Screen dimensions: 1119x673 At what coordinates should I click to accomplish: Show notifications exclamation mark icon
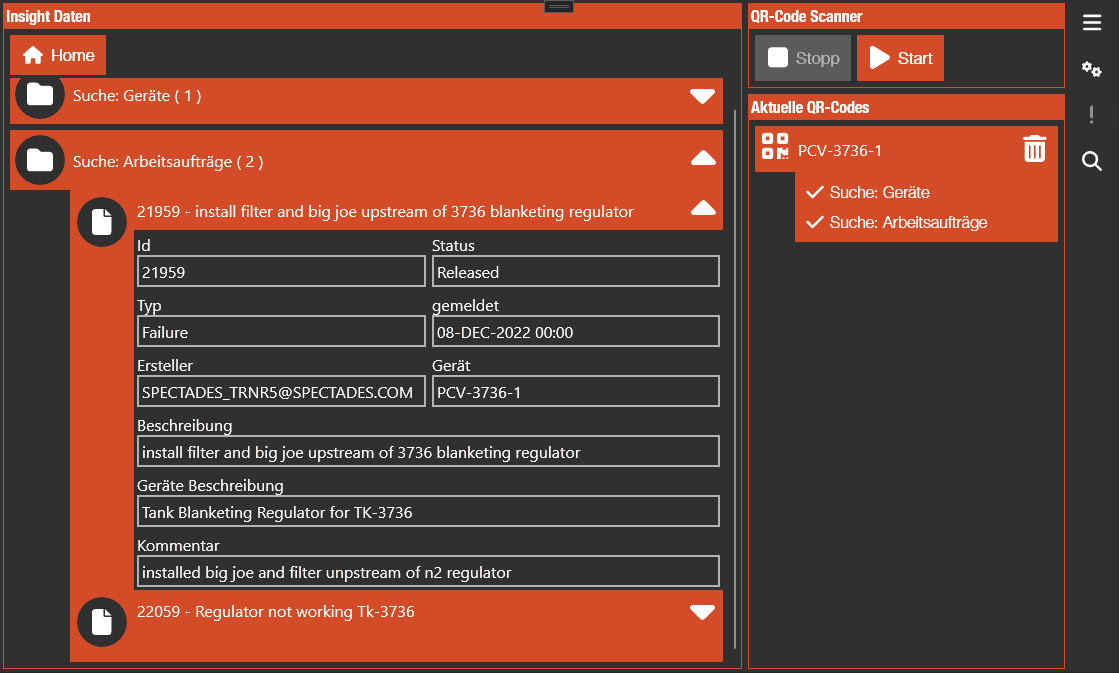[1091, 114]
